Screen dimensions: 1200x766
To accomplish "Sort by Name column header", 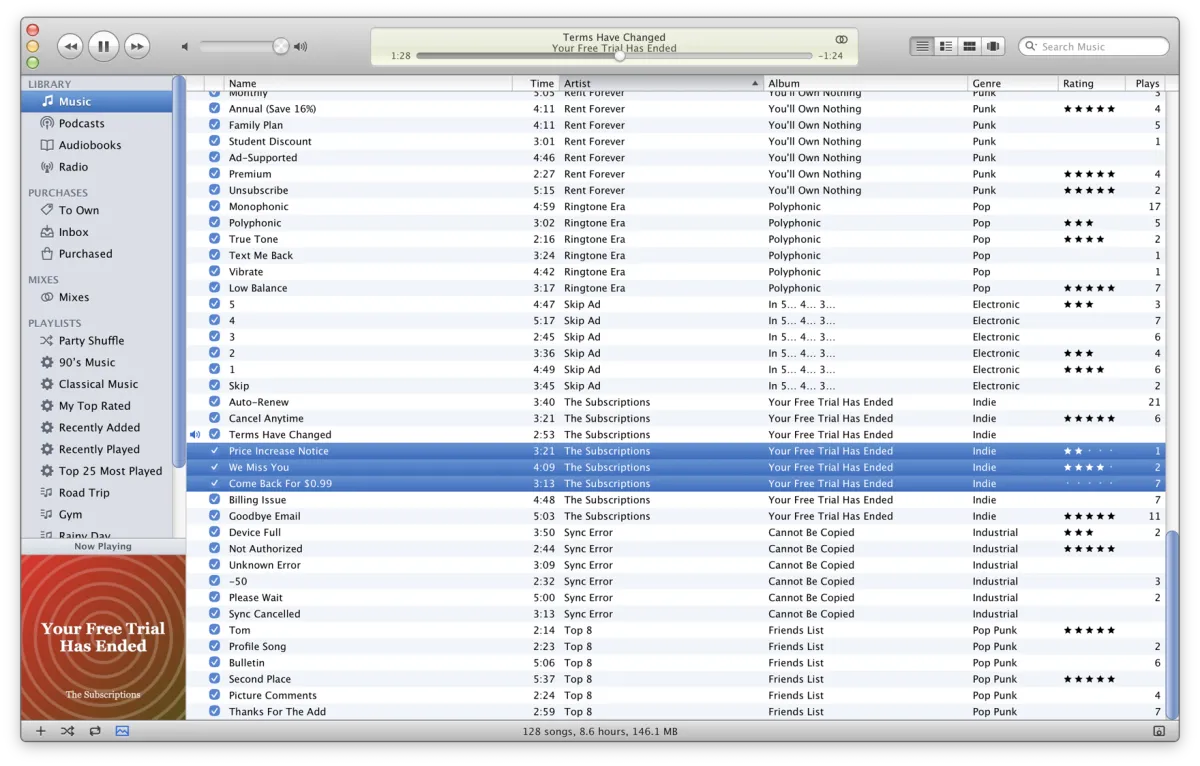I will [368, 83].
